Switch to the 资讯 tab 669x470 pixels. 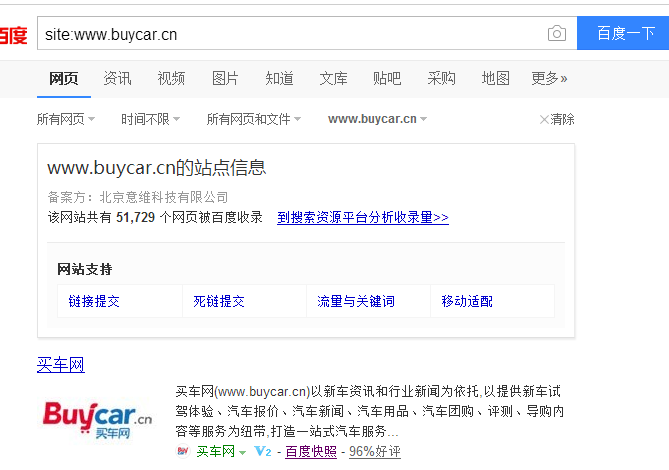pos(117,78)
